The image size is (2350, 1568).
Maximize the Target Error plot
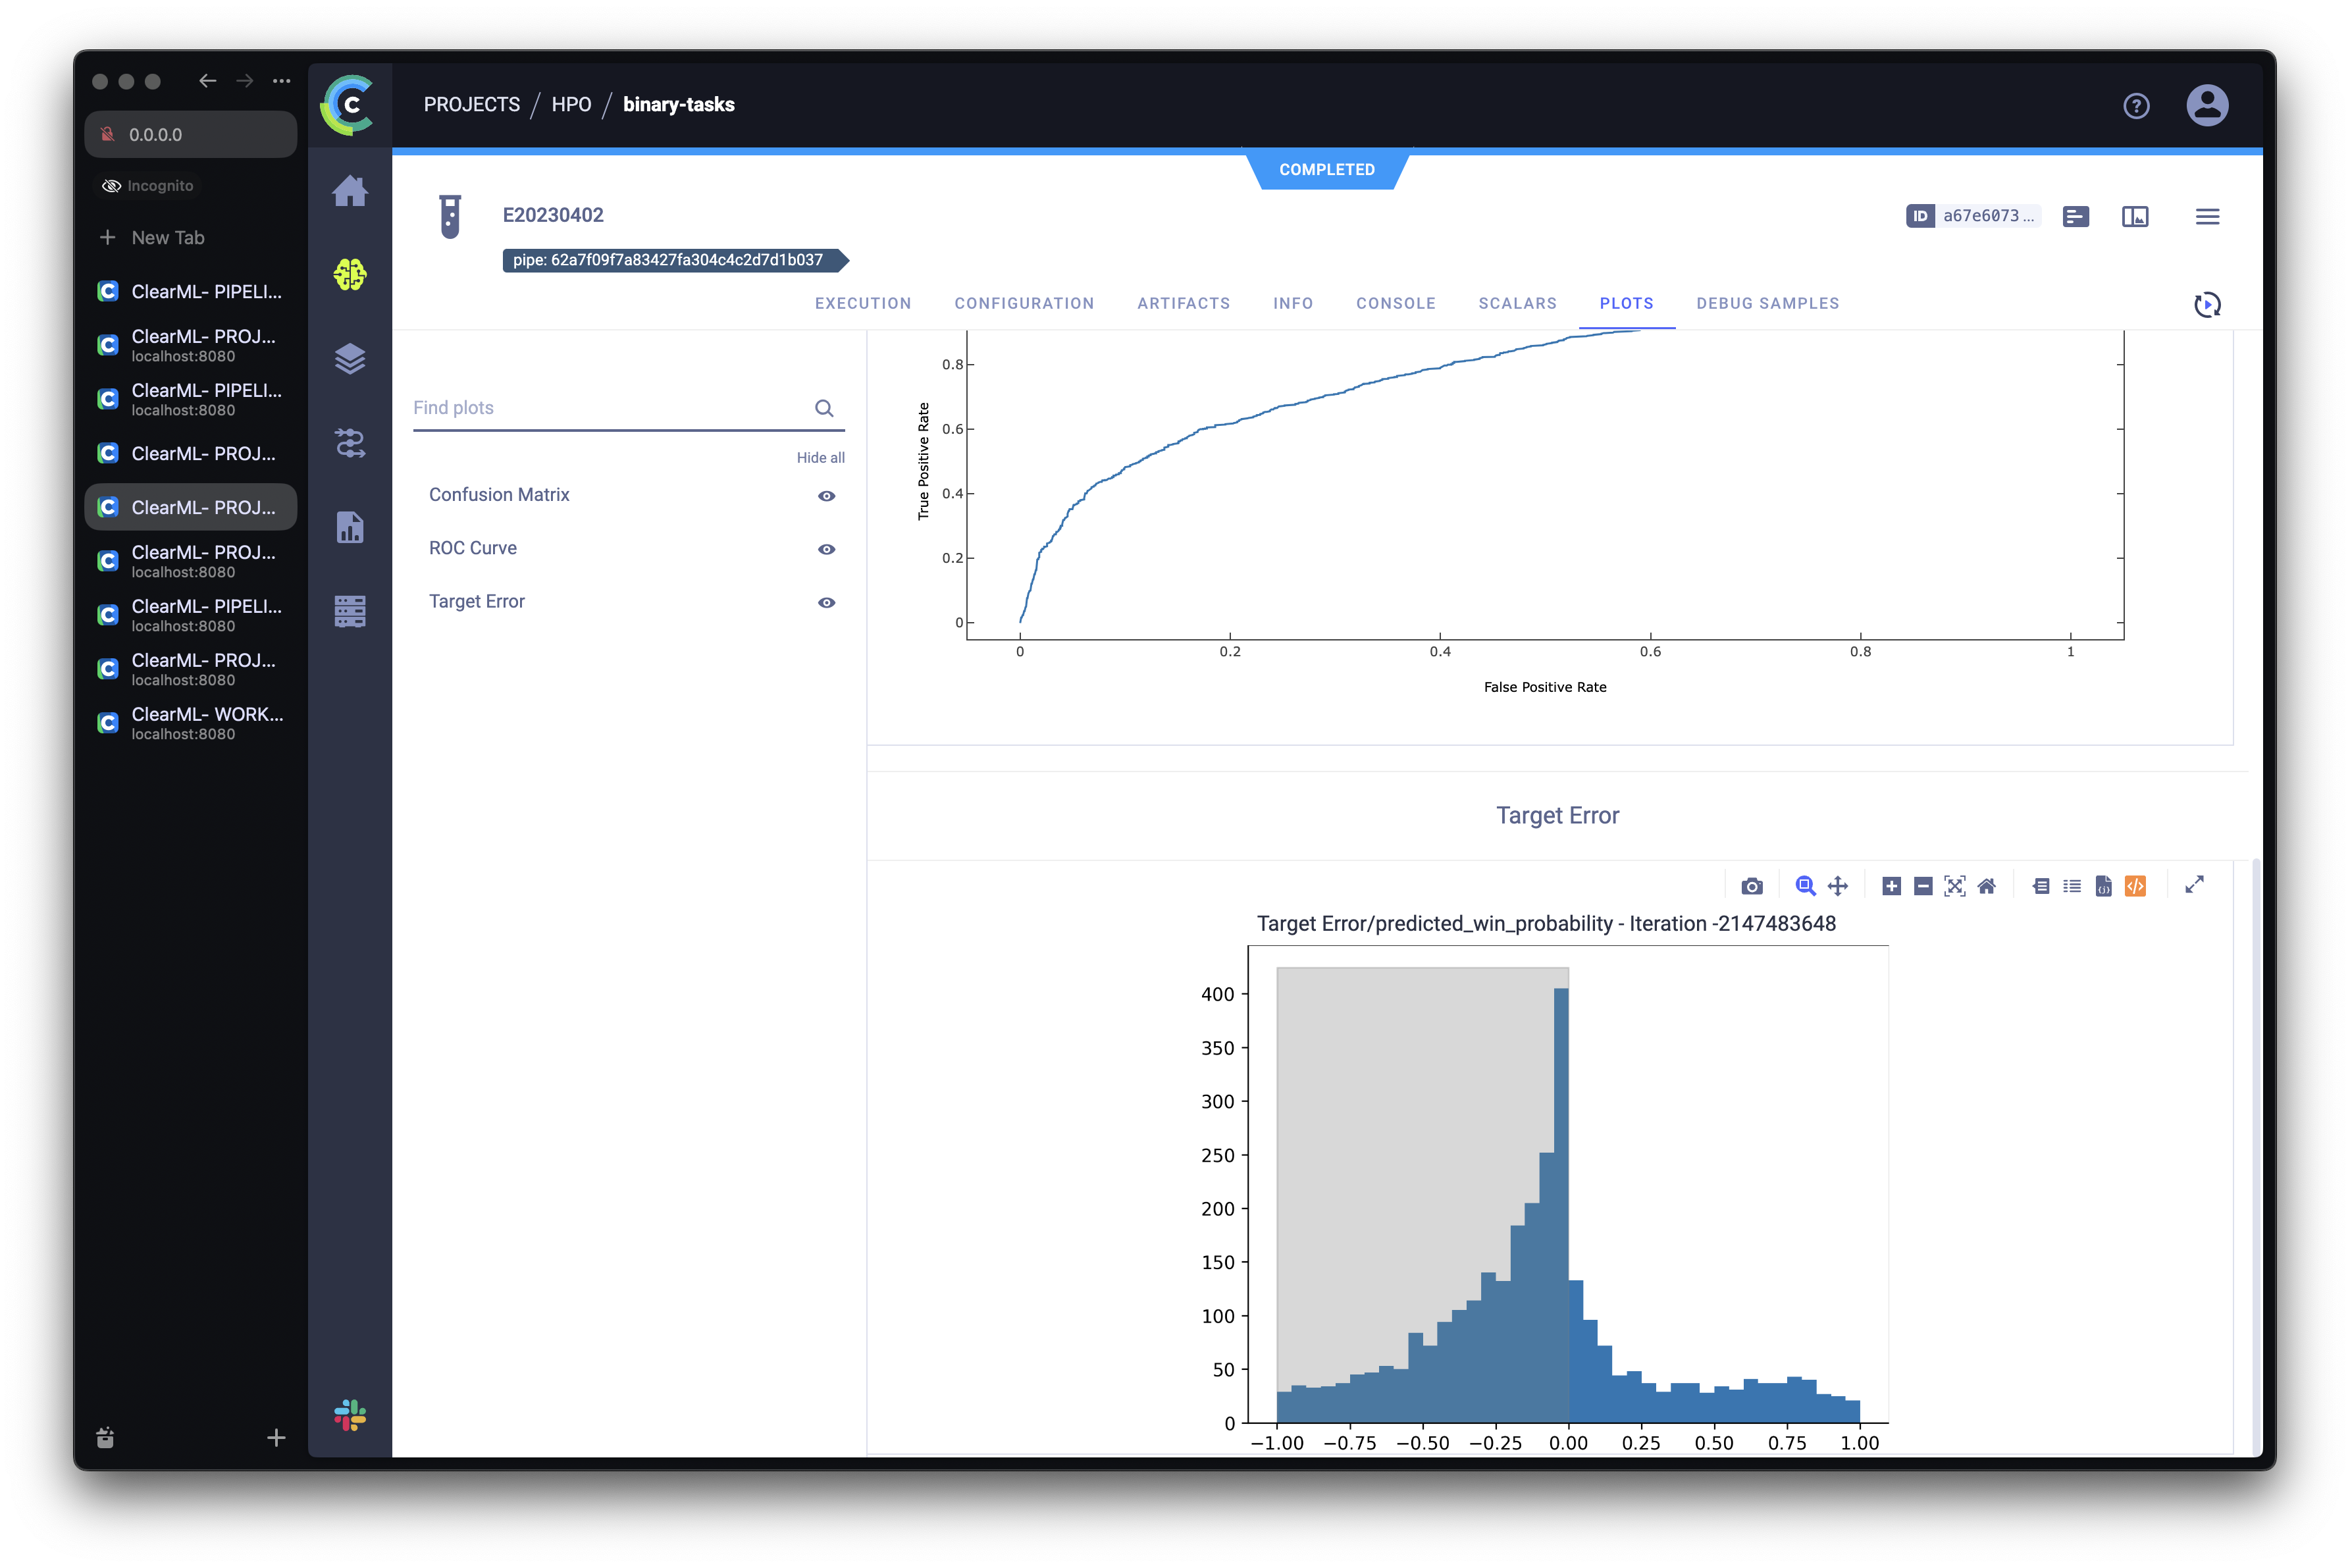[x=2194, y=885]
